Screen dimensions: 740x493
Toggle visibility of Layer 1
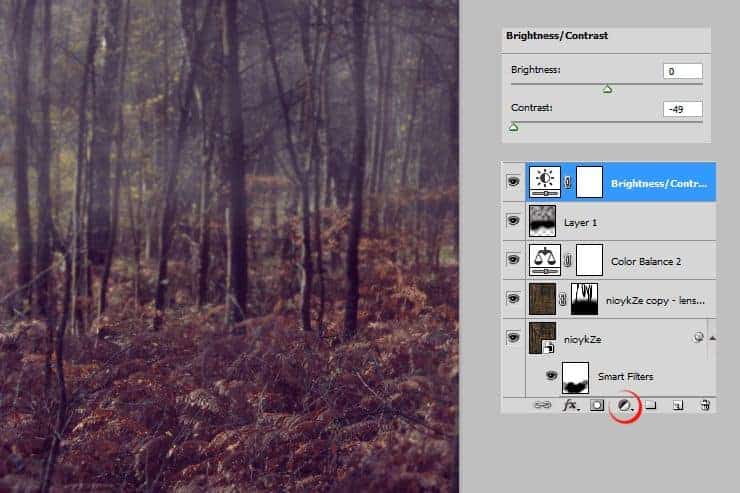pyautogui.click(x=513, y=220)
